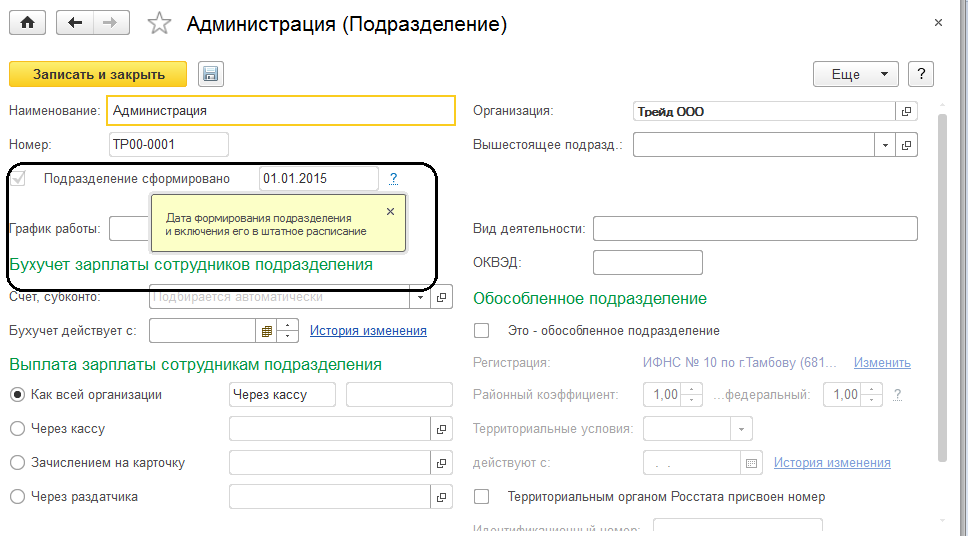Enable Это - обособленное подразделение checkbox

[x=482, y=330]
